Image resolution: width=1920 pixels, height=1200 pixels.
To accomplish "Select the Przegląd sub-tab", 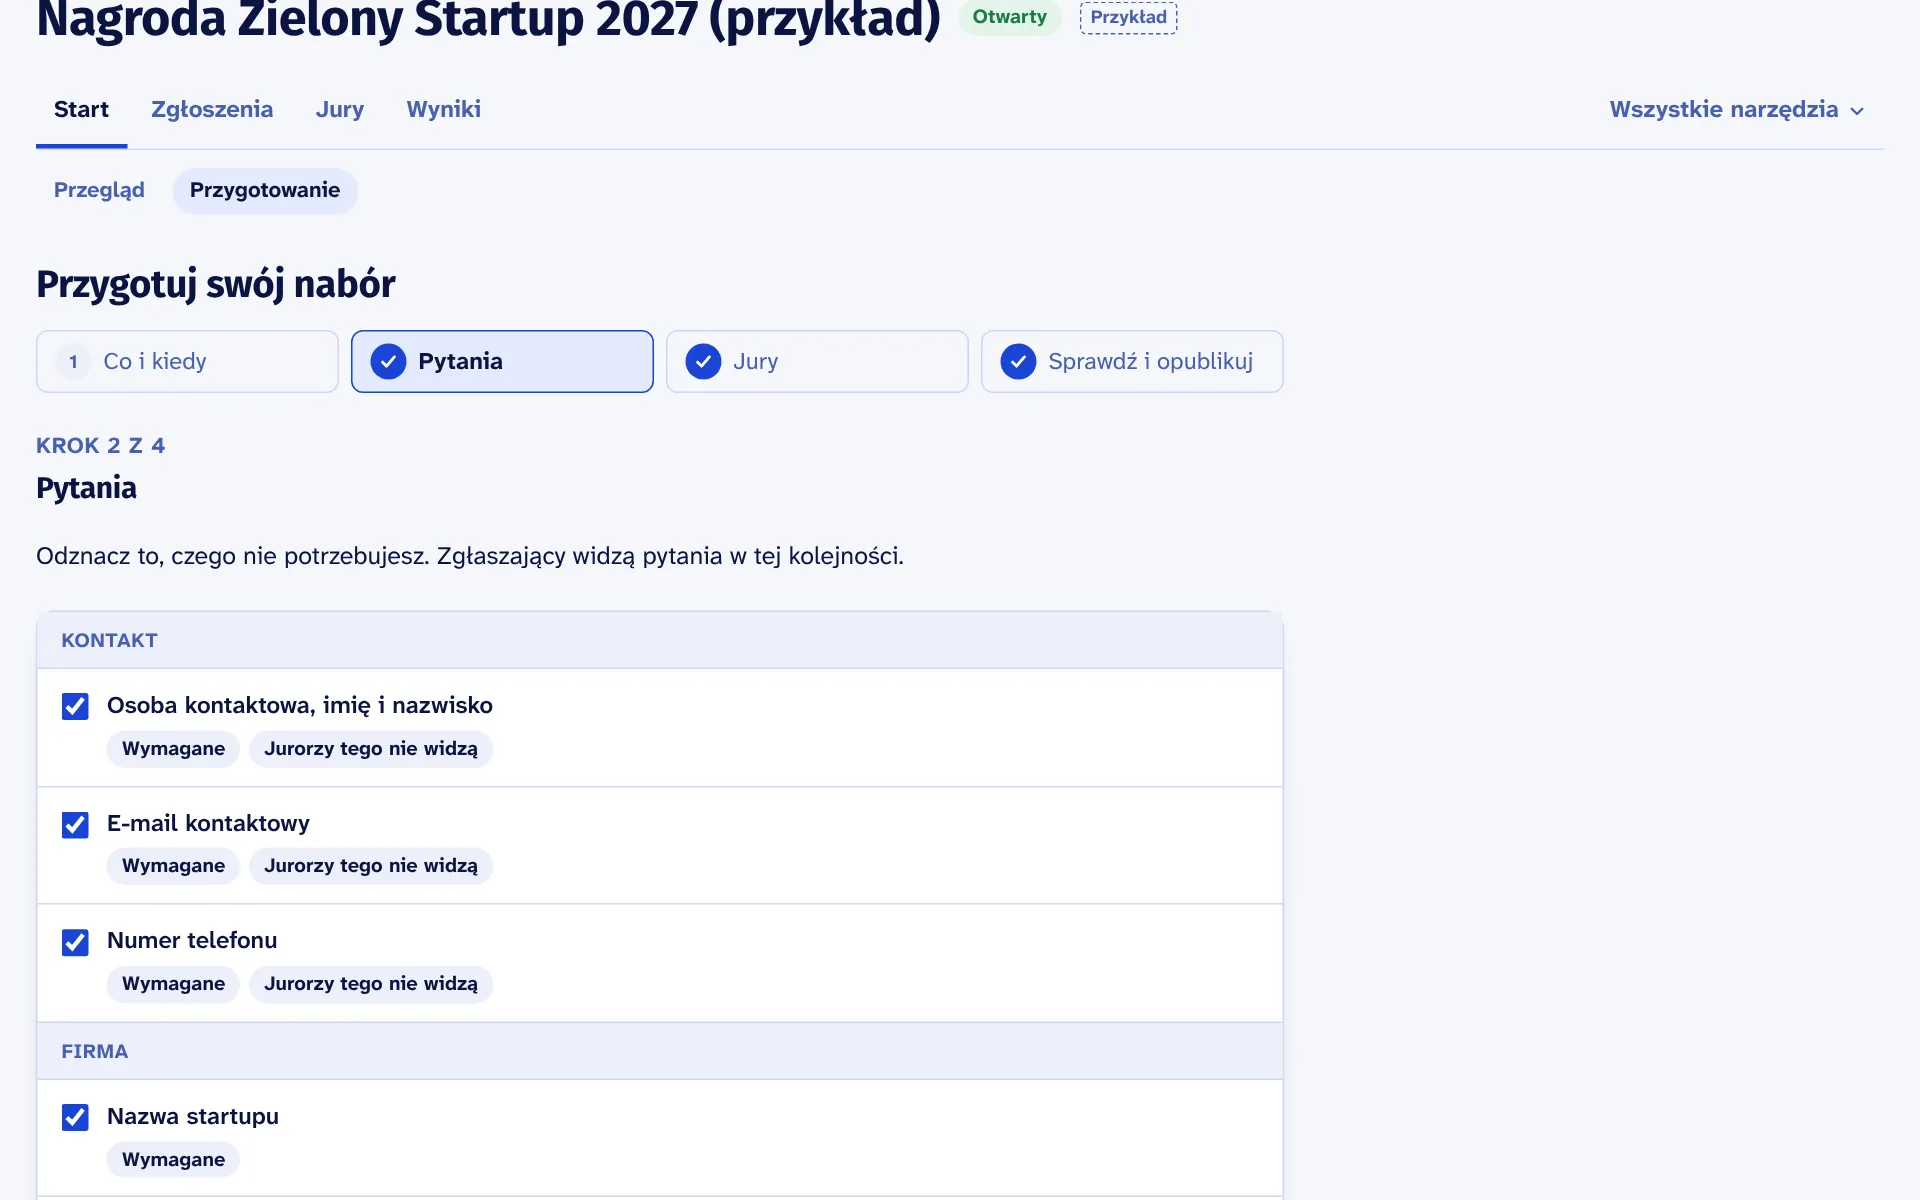I will [x=99, y=190].
